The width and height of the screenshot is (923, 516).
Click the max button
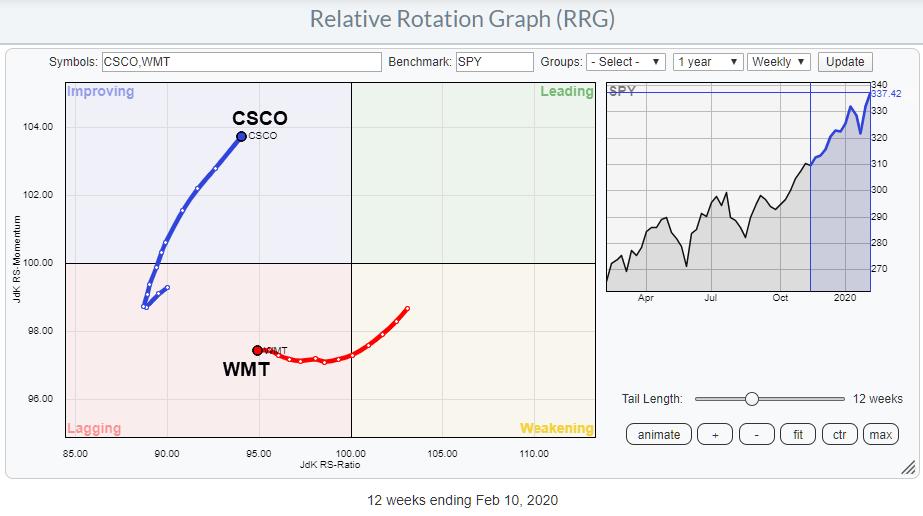(x=881, y=435)
